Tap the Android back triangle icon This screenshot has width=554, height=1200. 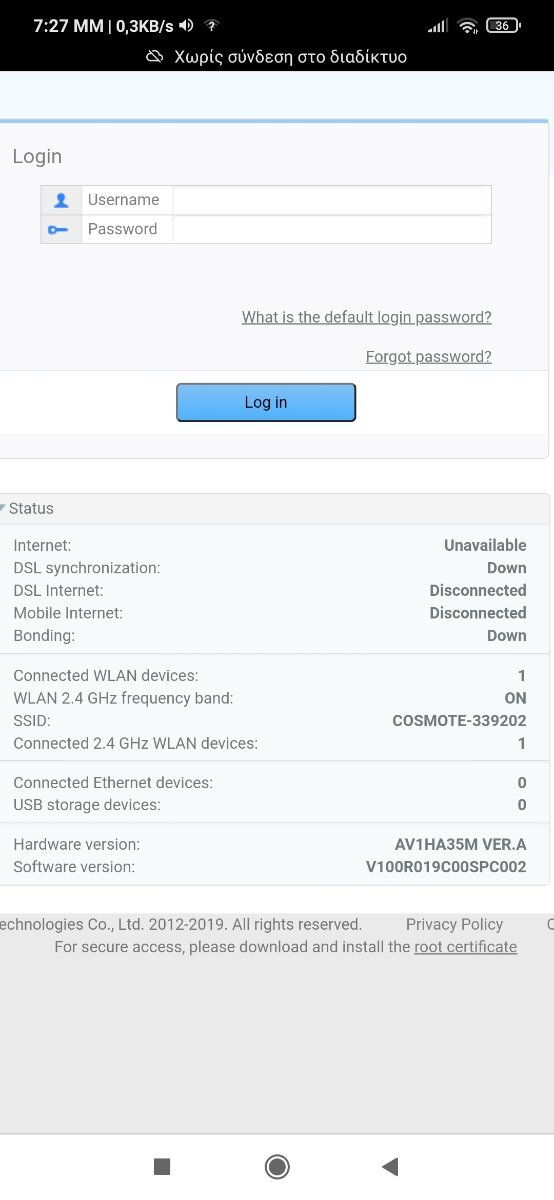pos(390,1166)
